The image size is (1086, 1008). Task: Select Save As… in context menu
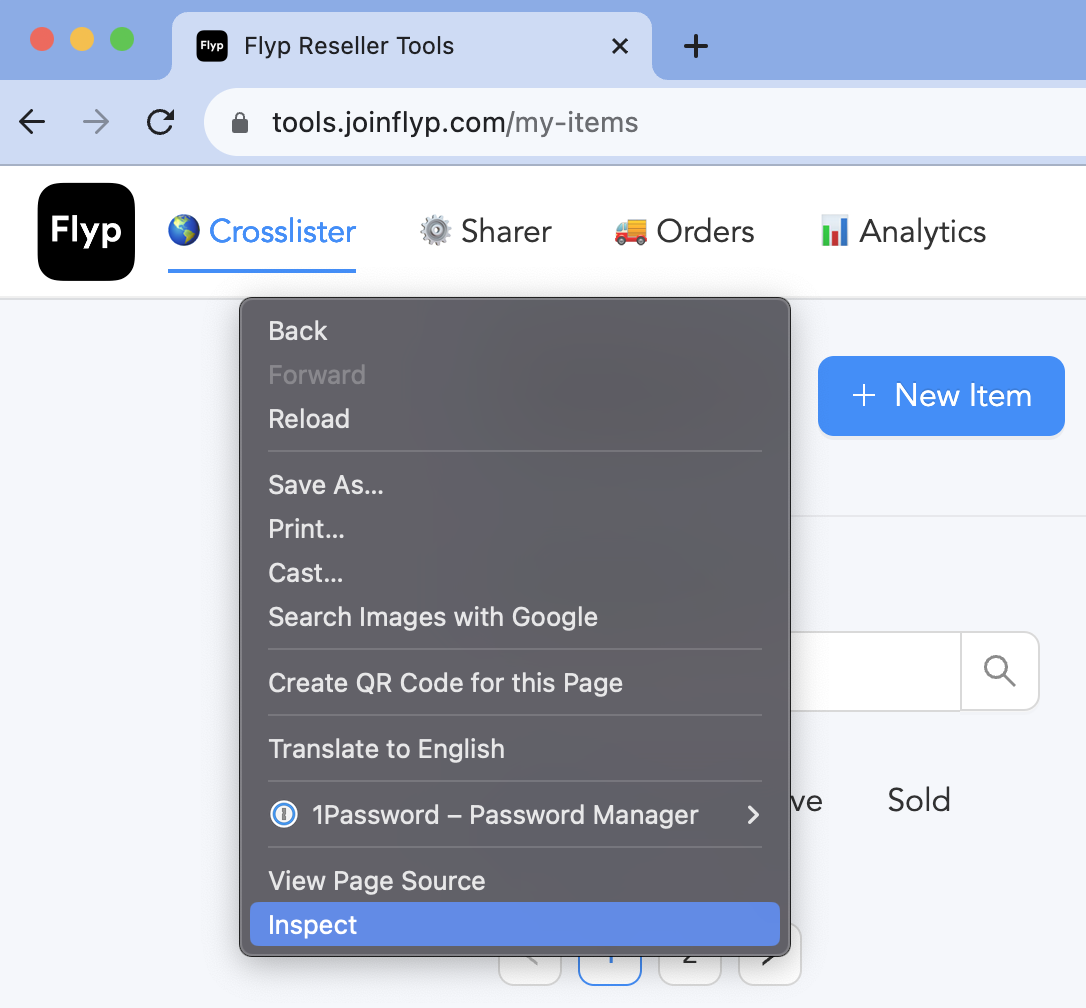pos(325,485)
